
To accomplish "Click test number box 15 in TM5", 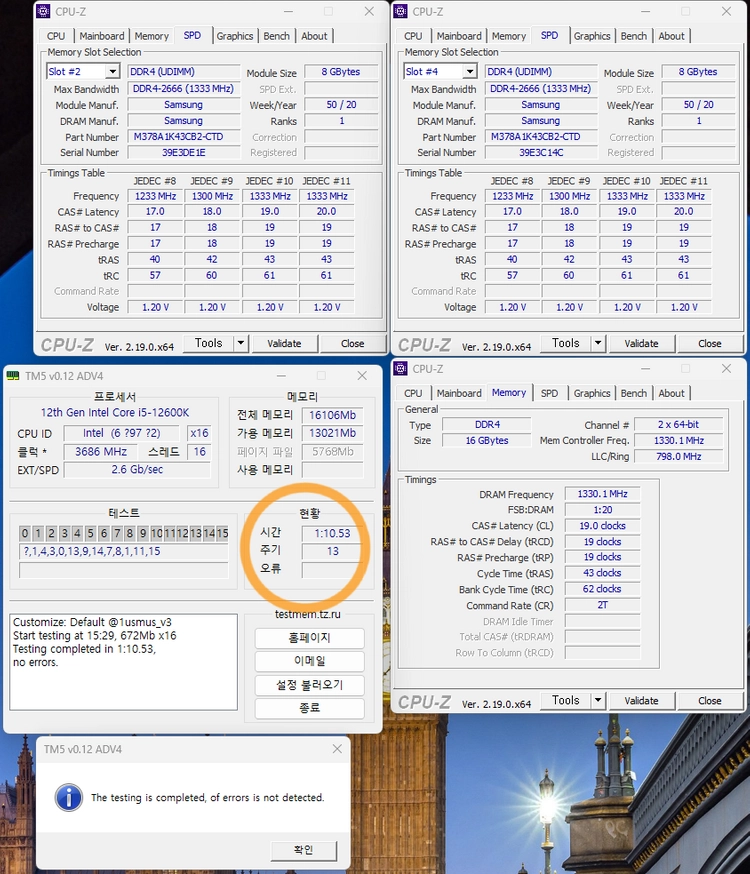I will coord(222,533).
